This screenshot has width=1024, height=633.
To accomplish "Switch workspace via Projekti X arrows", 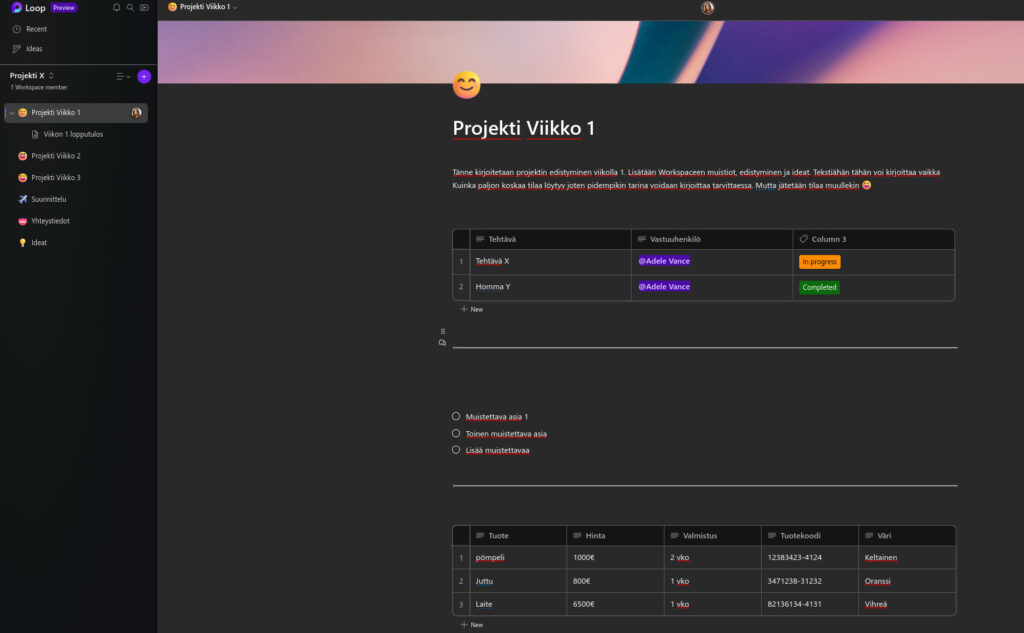I will 51,76.
